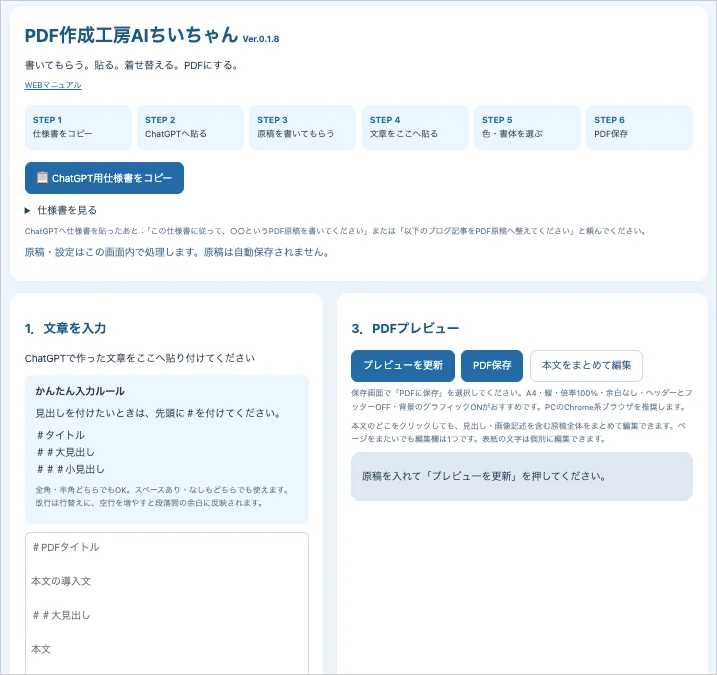Click the かんたん入力ルール heading
Screen dimensions: 717x675
pyautogui.click(x=80, y=391)
